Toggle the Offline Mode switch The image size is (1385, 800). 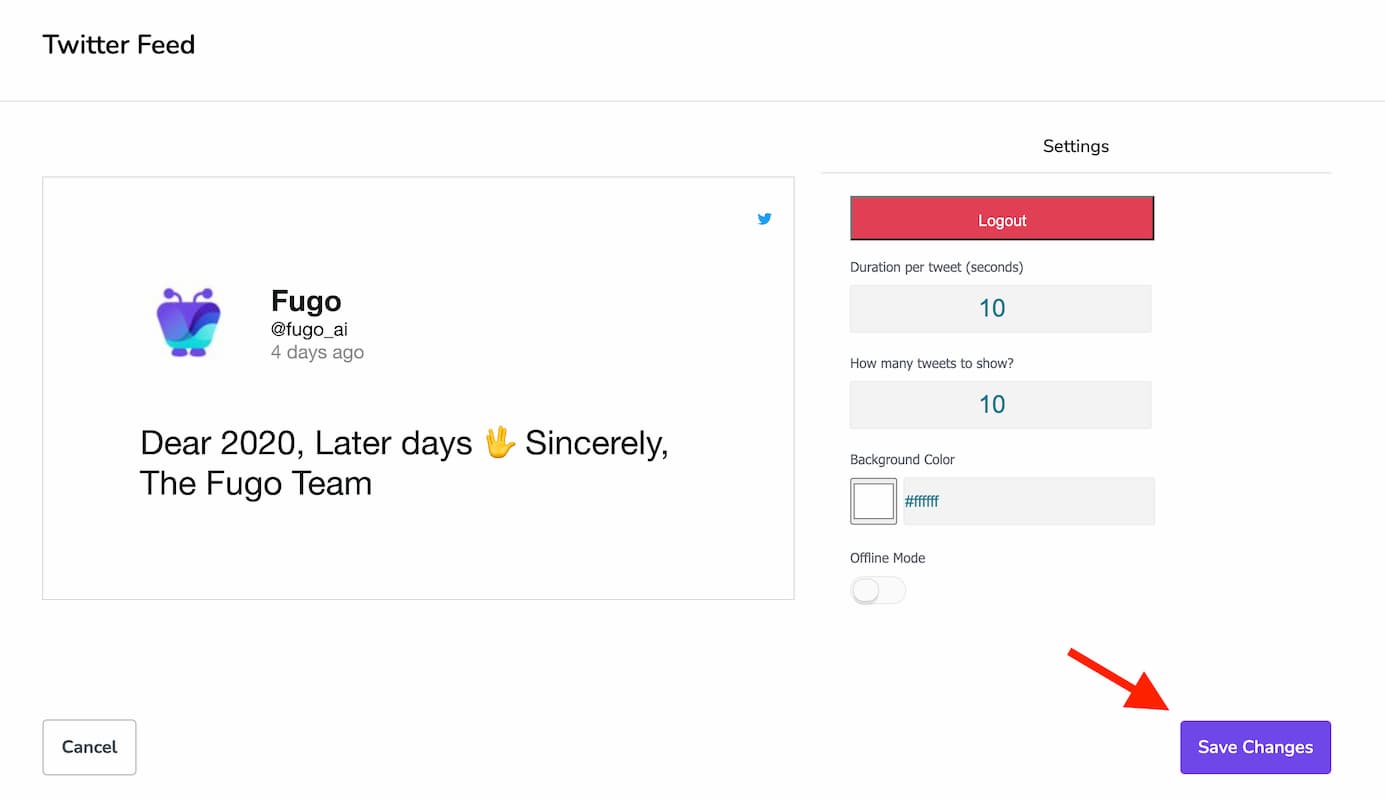[878, 591]
